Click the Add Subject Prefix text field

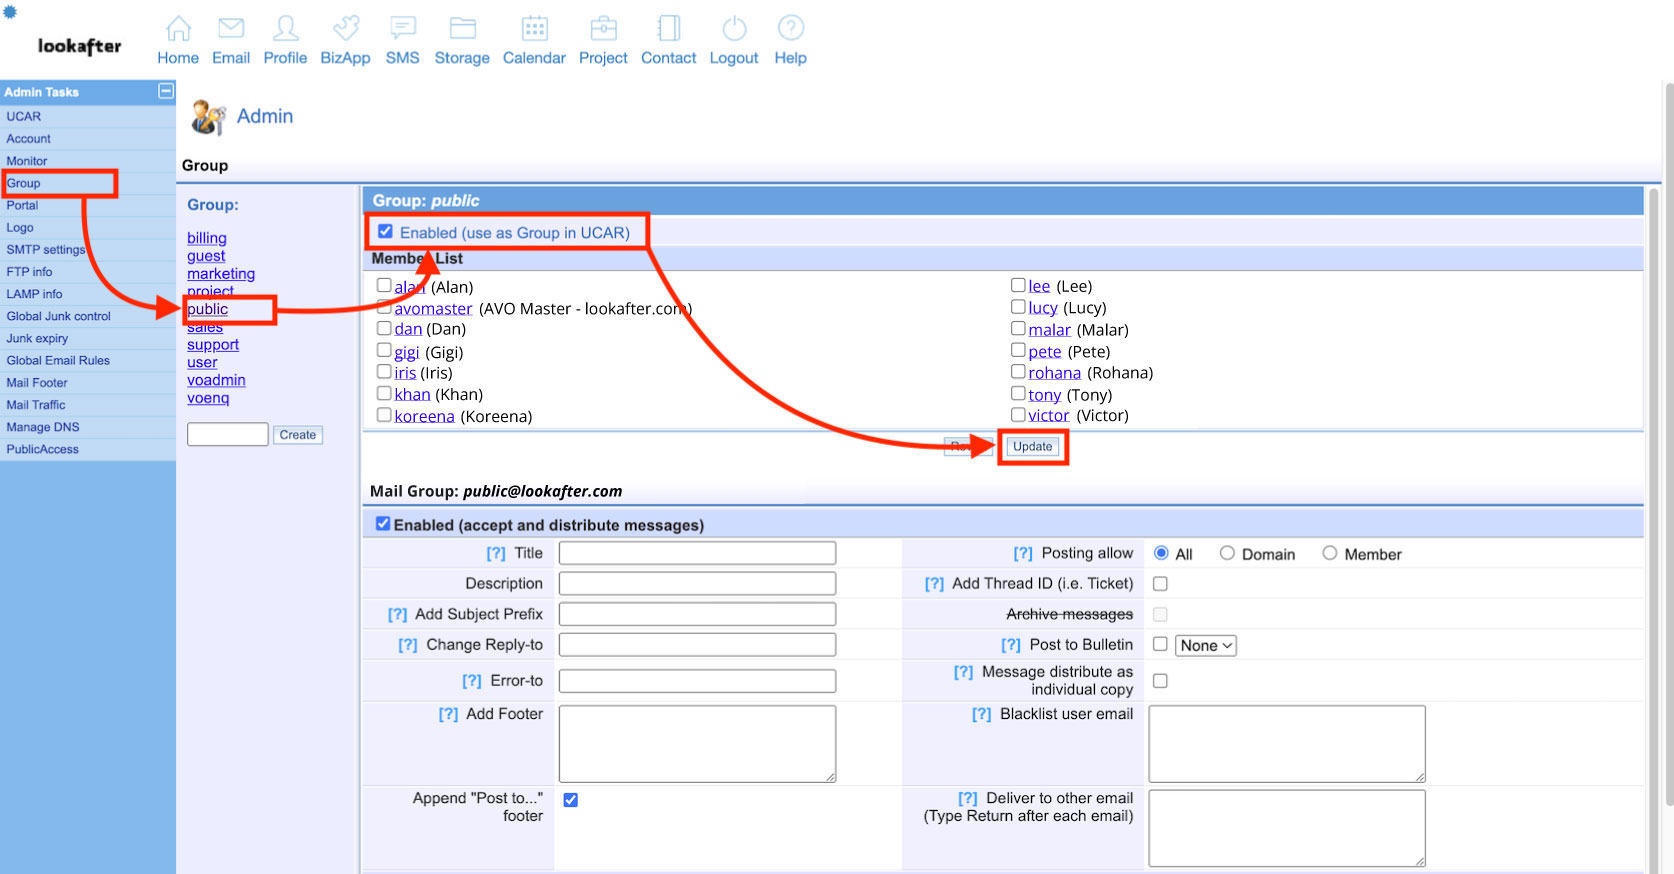point(697,614)
